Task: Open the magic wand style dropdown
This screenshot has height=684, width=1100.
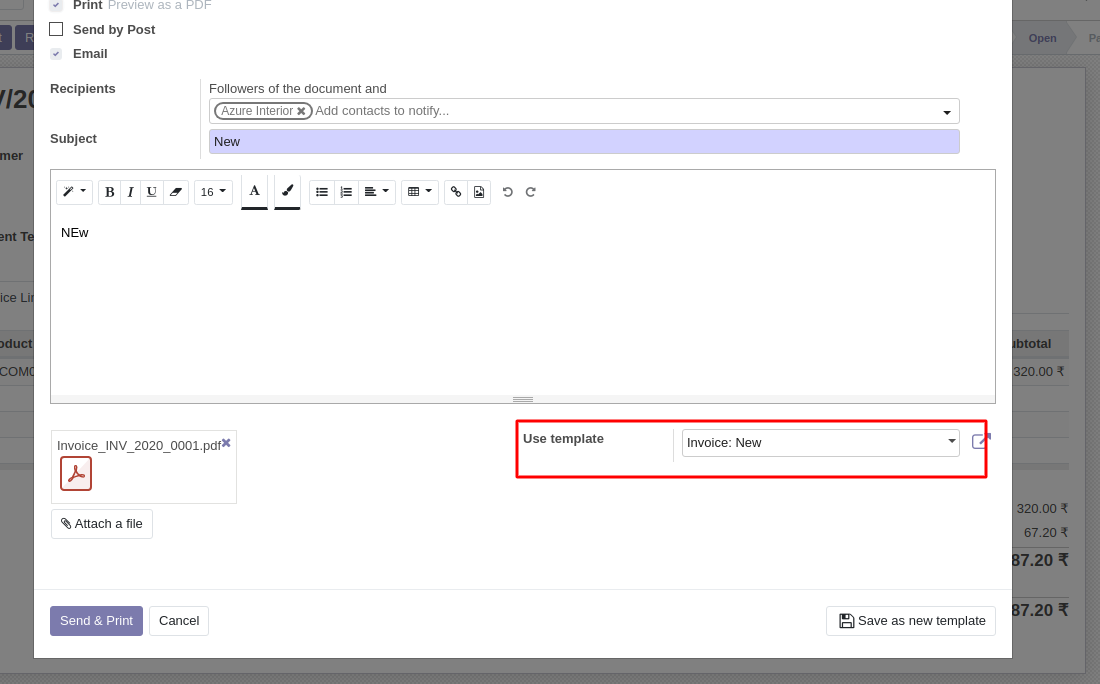Action: 74,192
